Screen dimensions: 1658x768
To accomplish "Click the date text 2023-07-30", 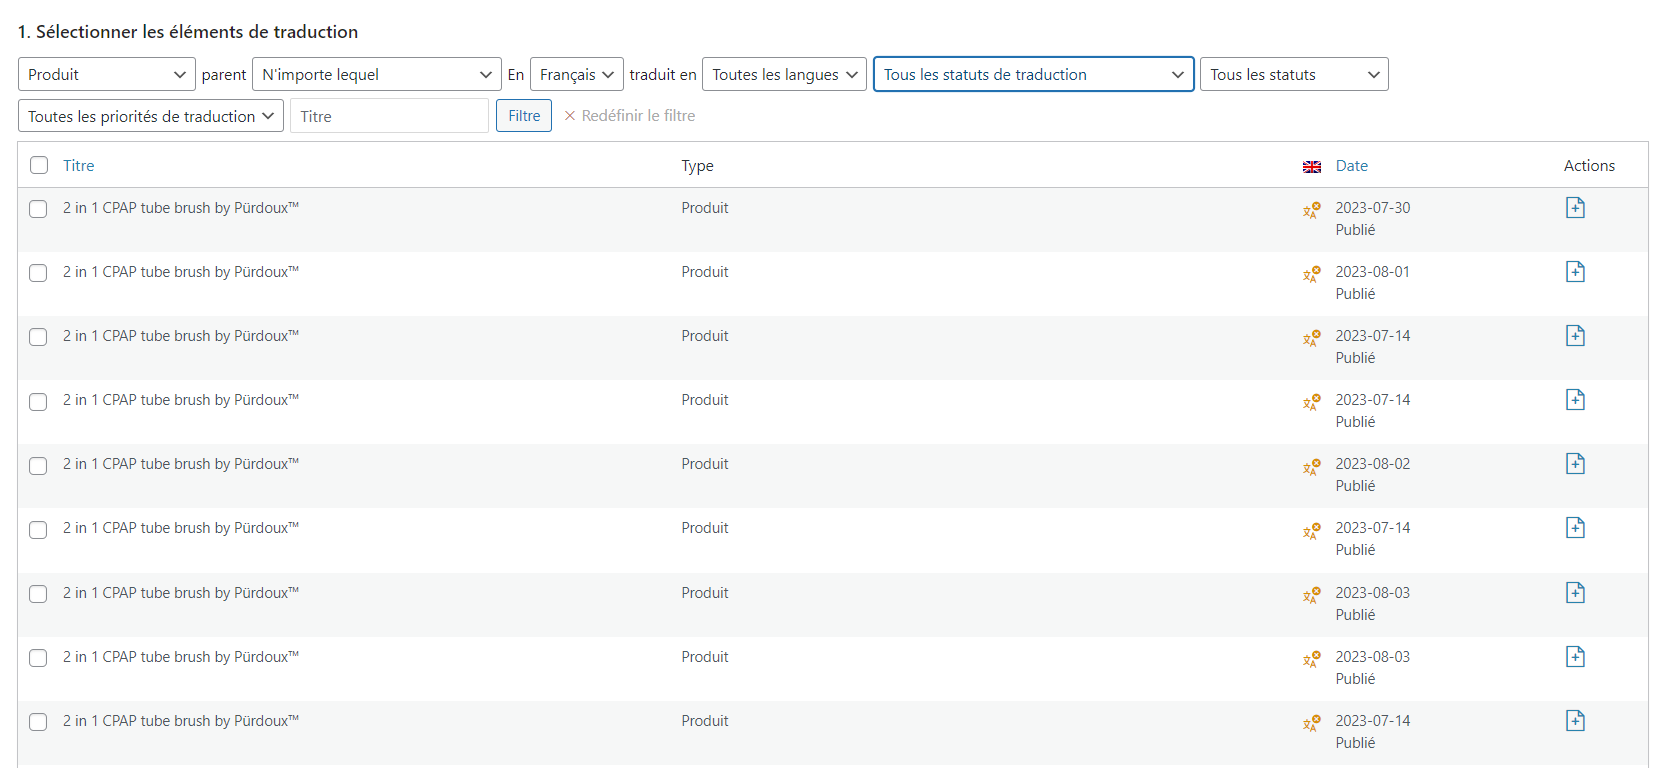I will (1373, 208).
